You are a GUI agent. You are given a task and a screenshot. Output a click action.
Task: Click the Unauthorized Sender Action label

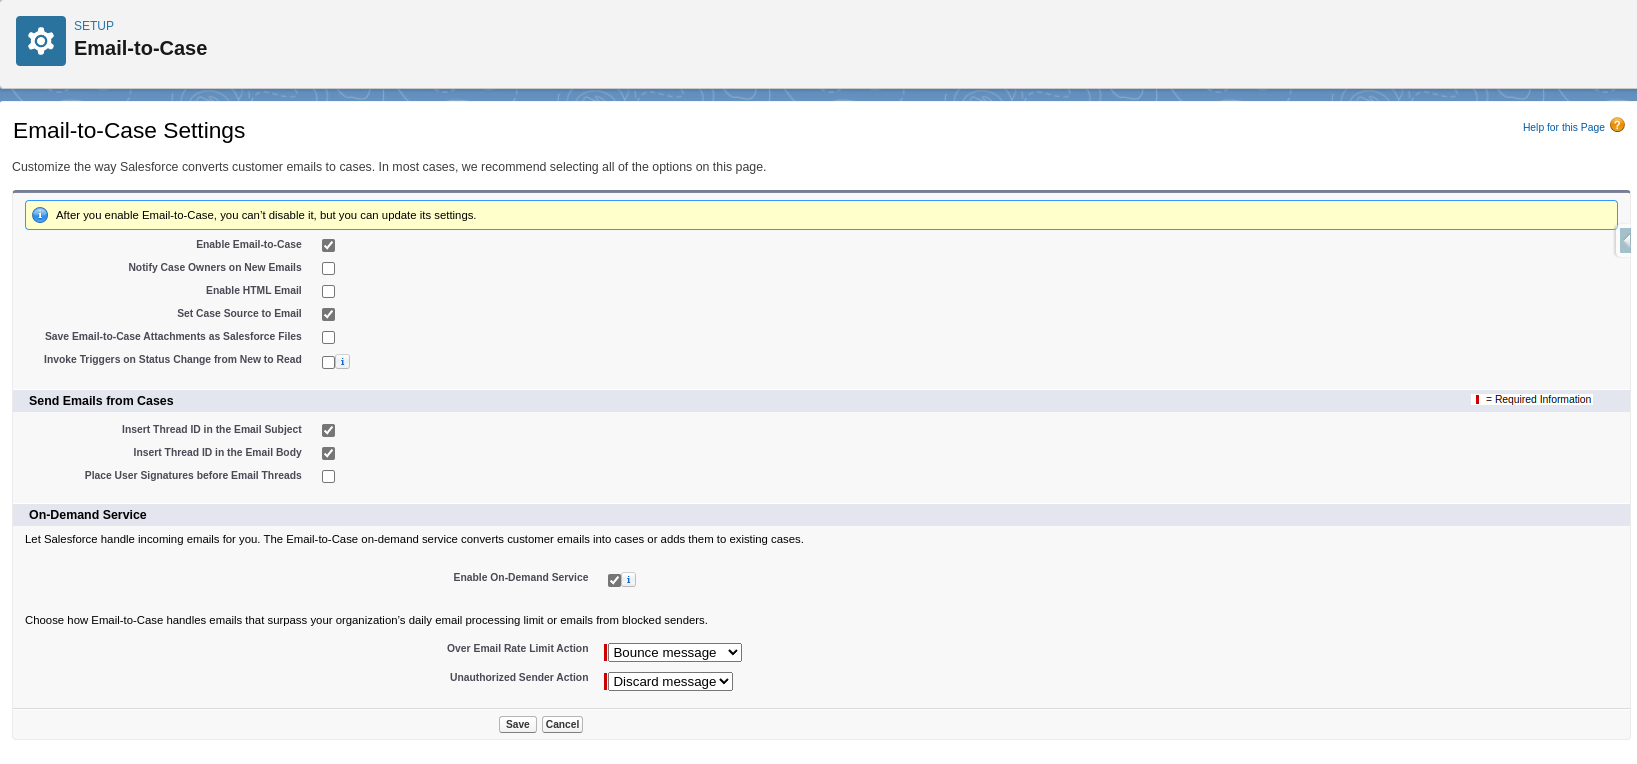click(519, 678)
